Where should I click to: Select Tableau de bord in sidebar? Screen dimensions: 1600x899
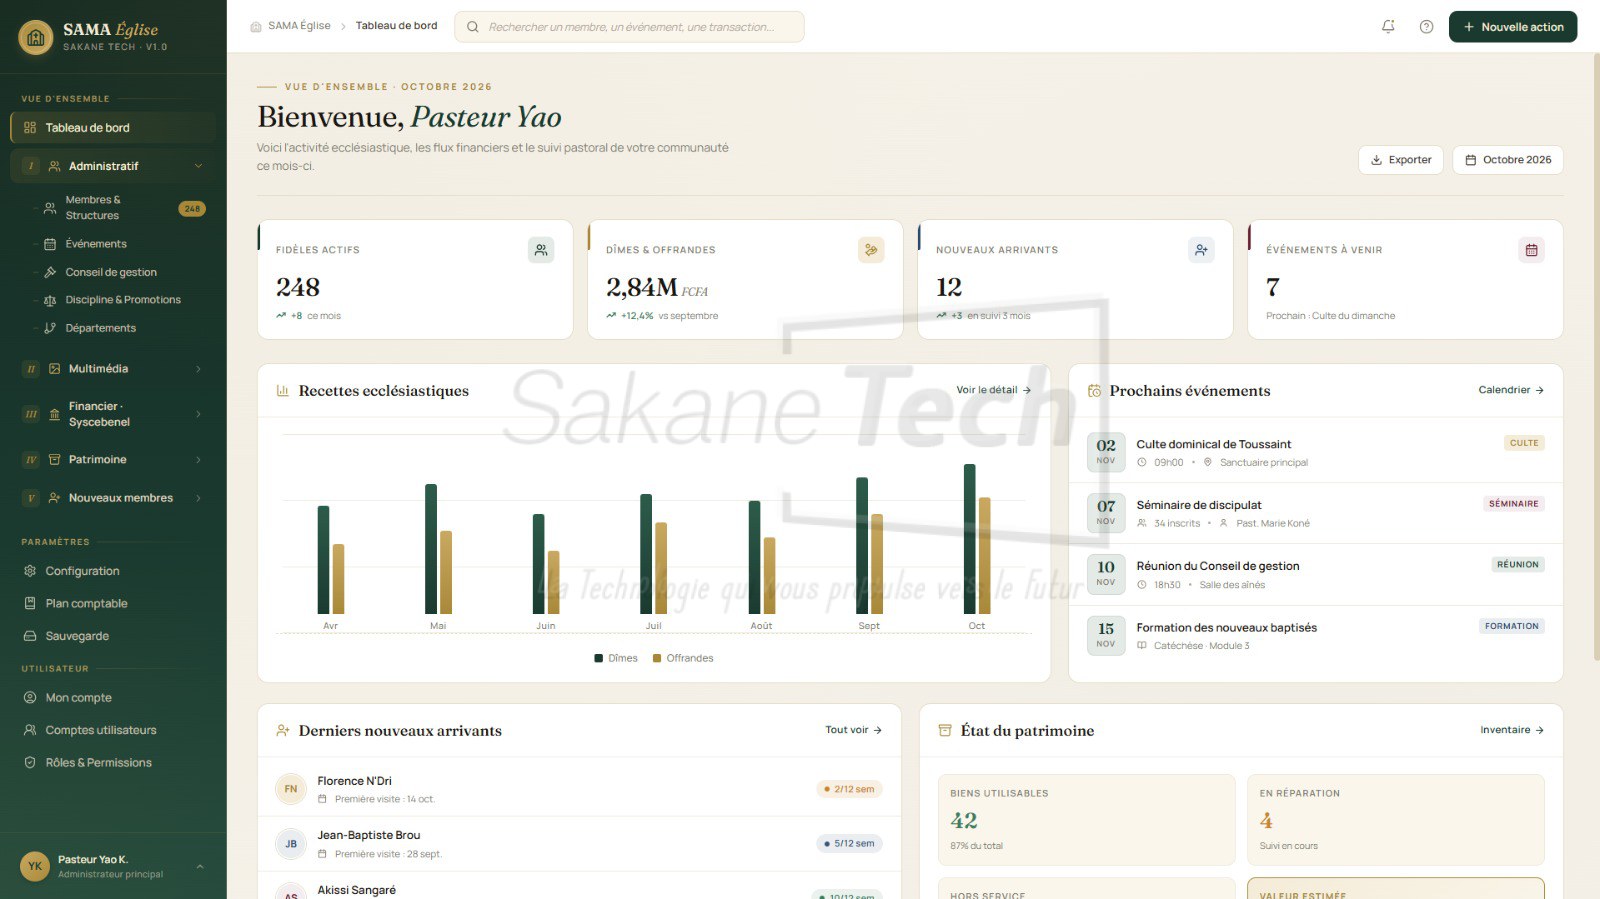(113, 128)
